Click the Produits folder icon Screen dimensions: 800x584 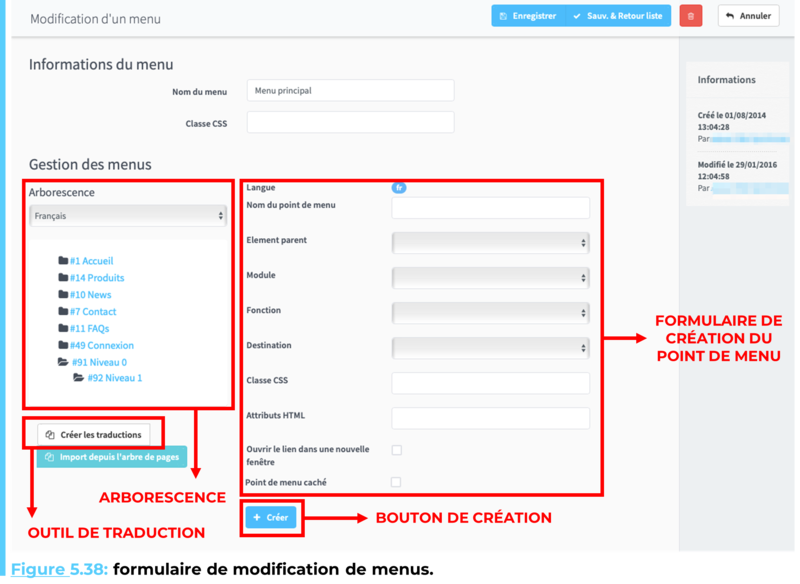(x=63, y=277)
